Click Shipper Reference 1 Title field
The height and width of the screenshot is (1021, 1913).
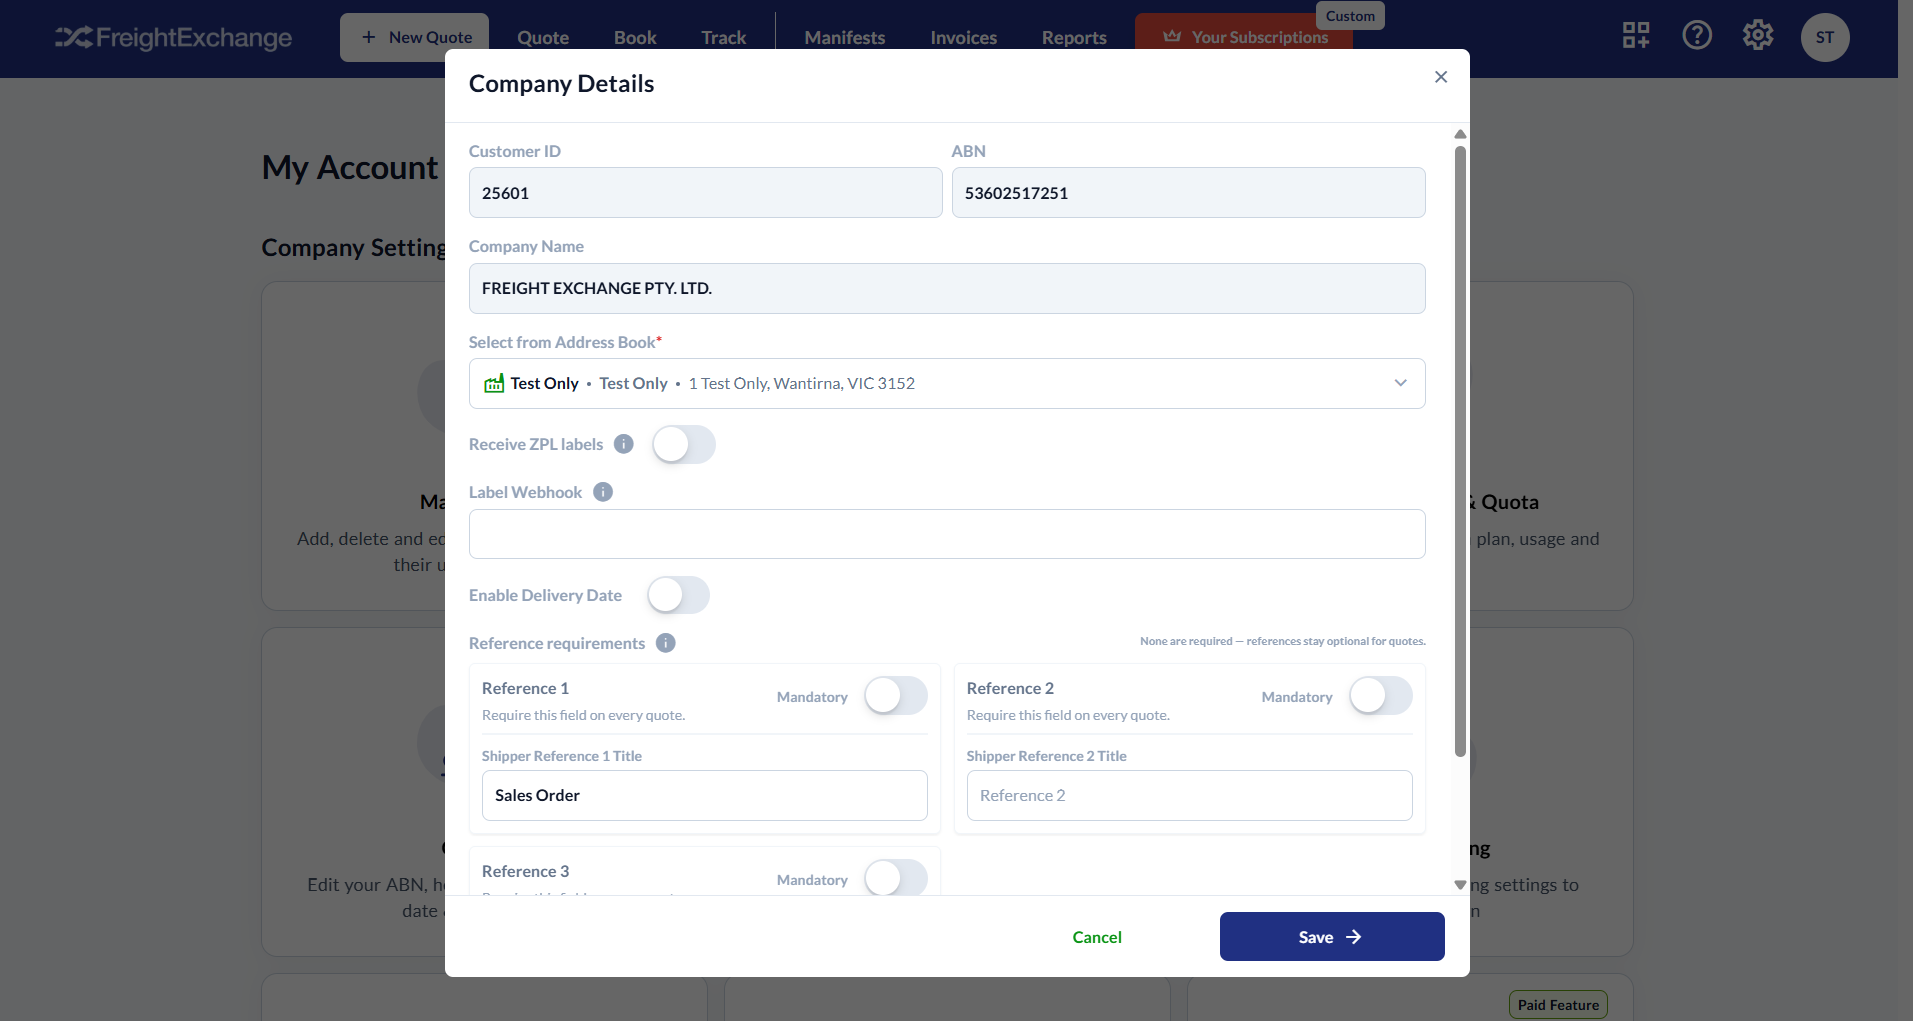[705, 795]
